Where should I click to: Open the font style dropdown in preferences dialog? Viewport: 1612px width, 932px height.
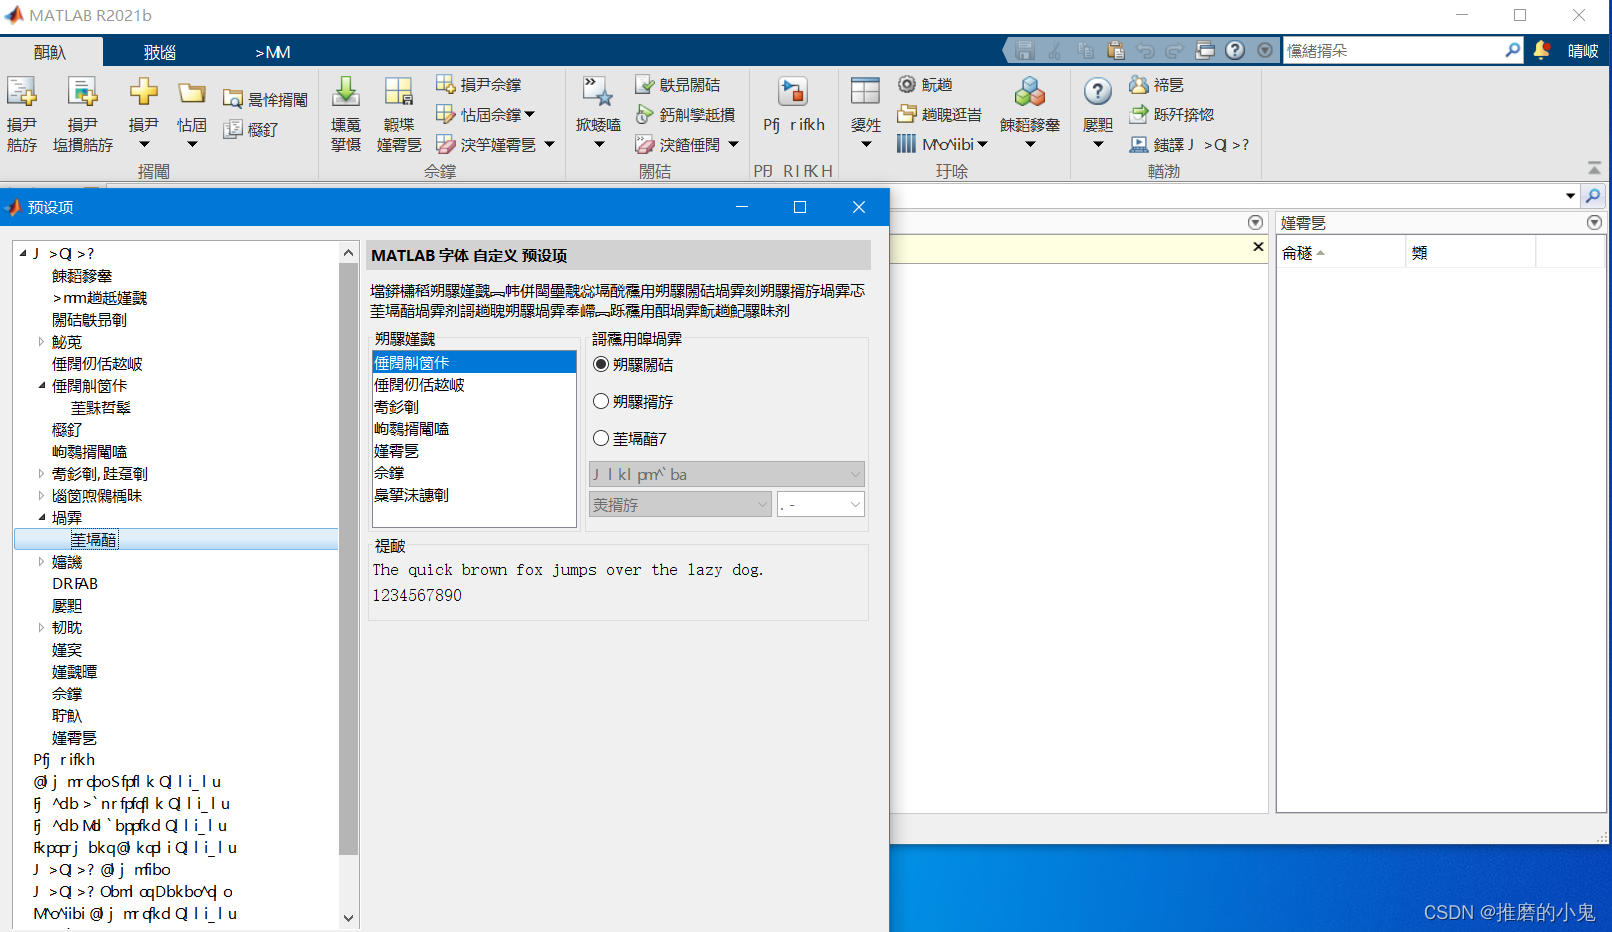pyautogui.click(x=680, y=504)
